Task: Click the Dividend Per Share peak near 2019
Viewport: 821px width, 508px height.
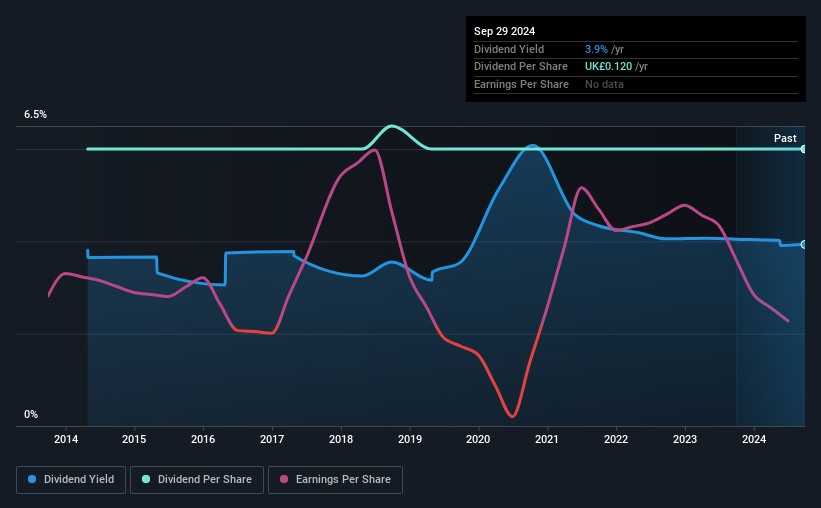Action: (x=392, y=126)
